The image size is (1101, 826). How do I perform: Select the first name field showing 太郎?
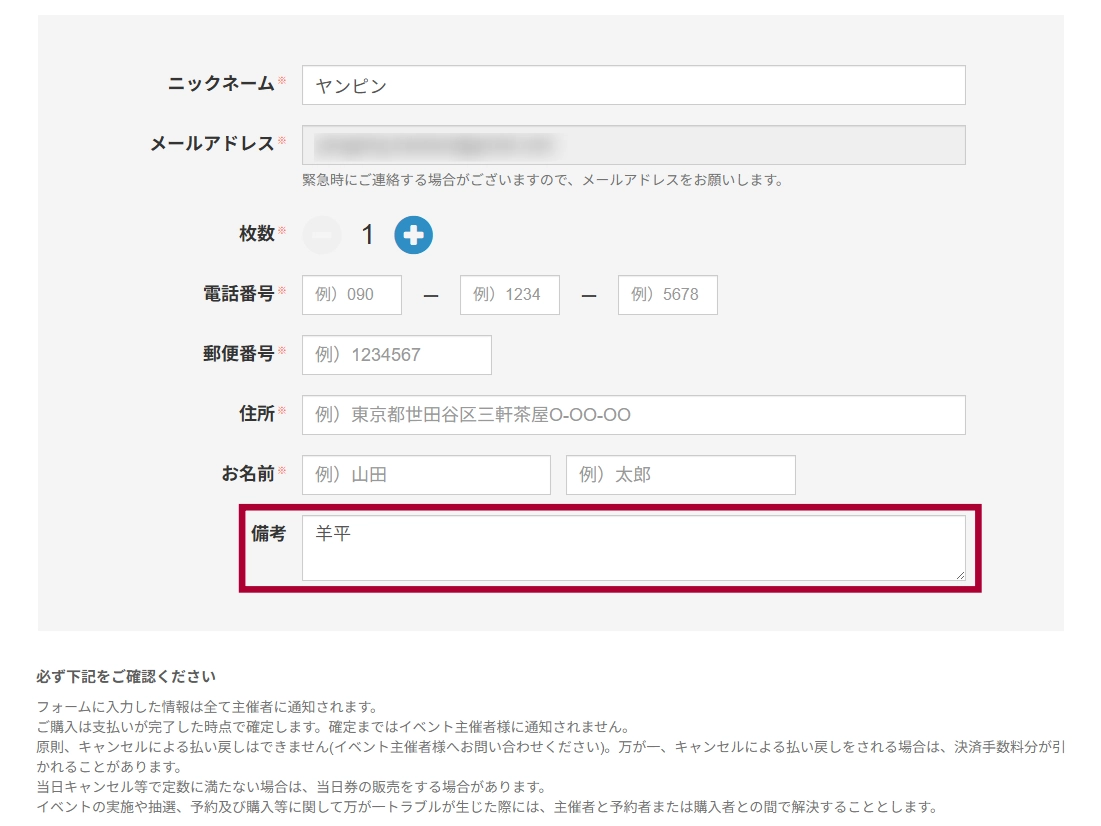tap(680, 475)
